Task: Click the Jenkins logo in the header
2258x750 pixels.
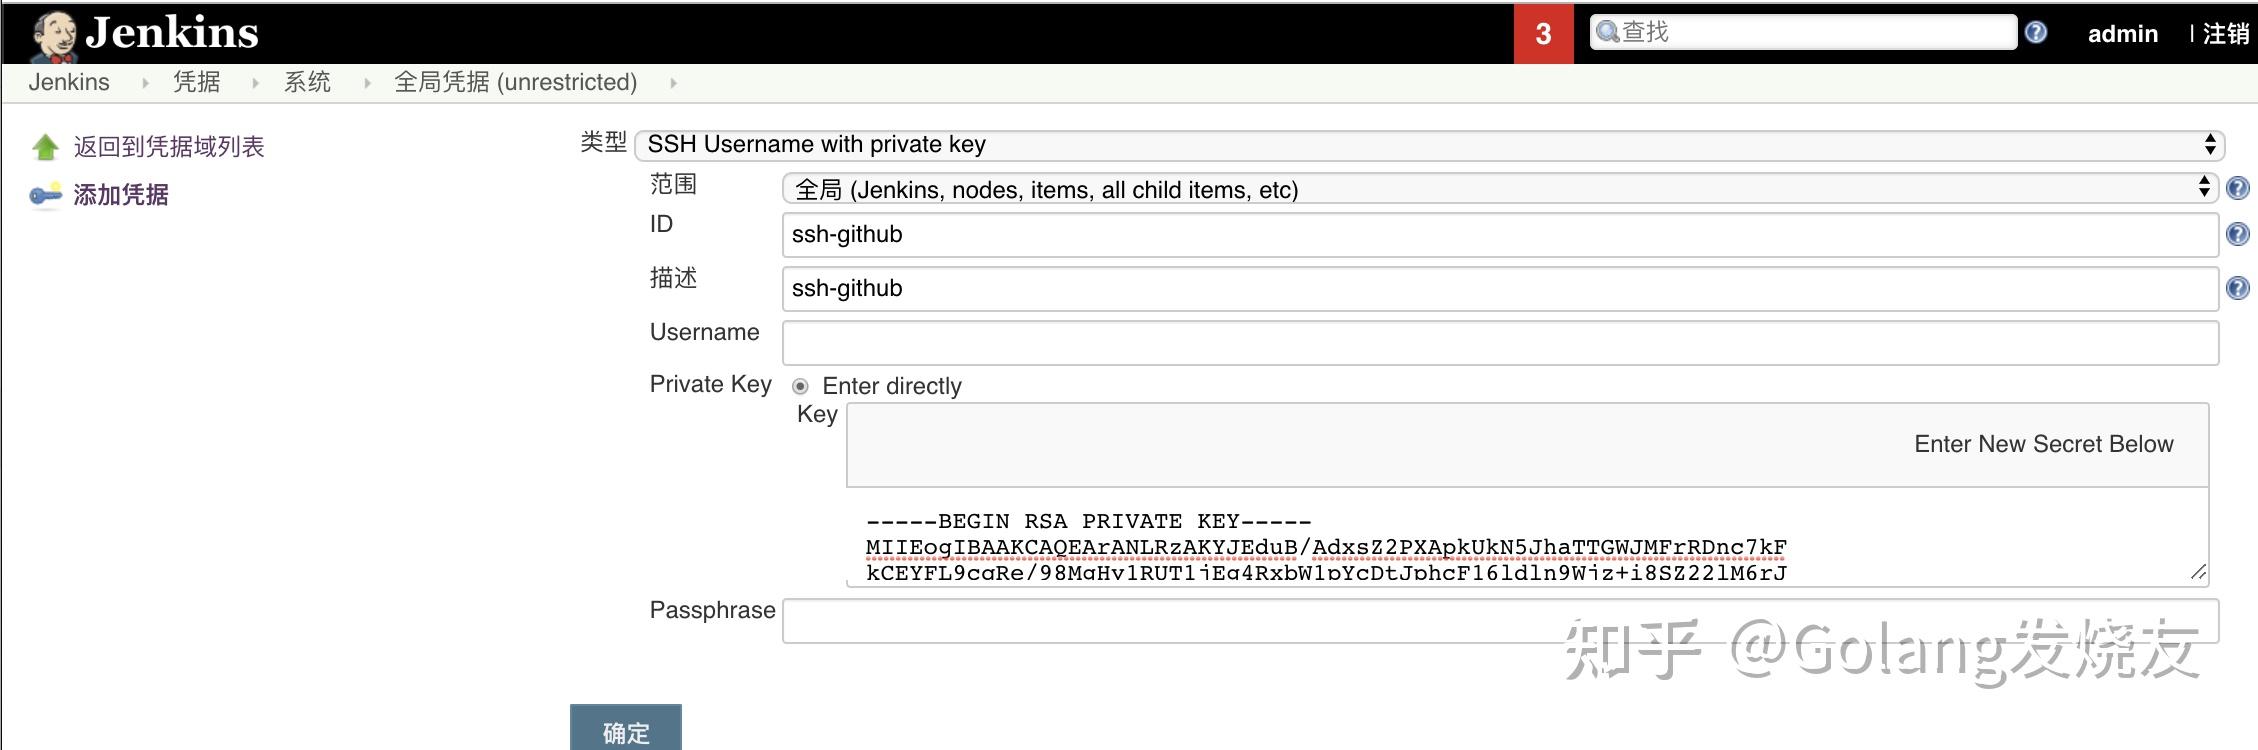Action: 55,33
